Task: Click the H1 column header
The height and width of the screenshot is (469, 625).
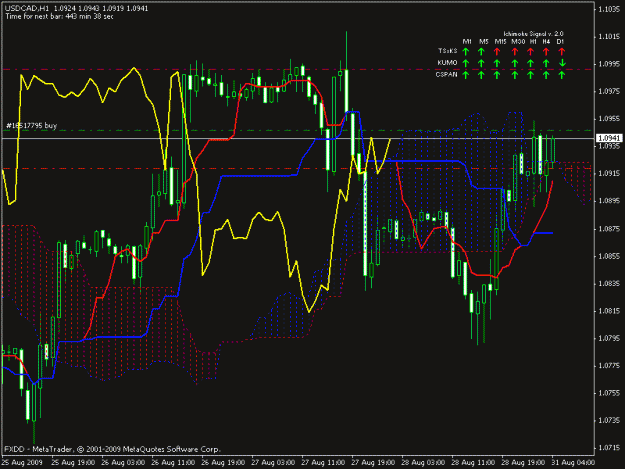Action: click(533, 41)
